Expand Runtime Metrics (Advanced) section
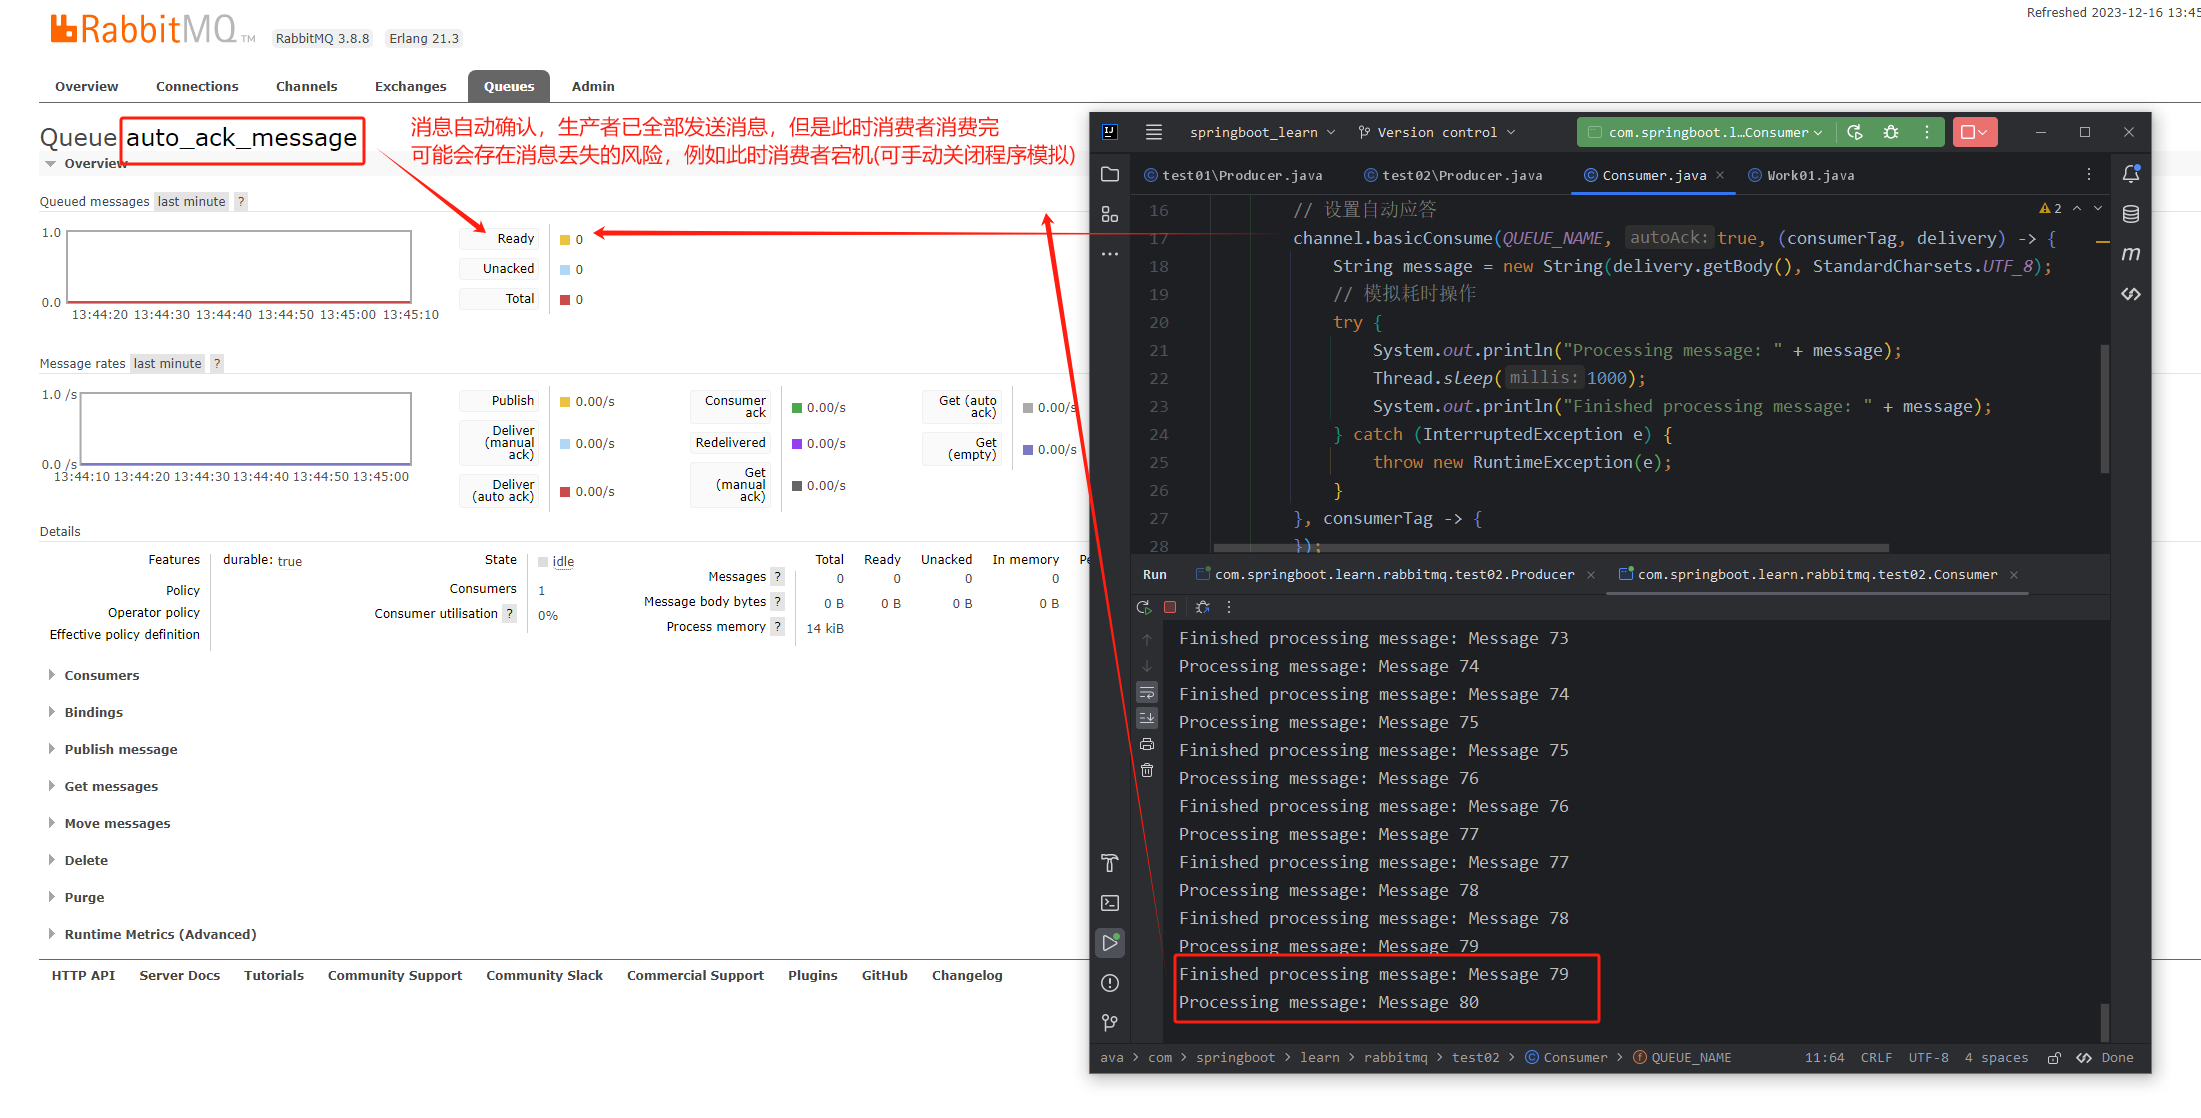Viewport: 2201px width, 1118px height. [x=160, y=934]
